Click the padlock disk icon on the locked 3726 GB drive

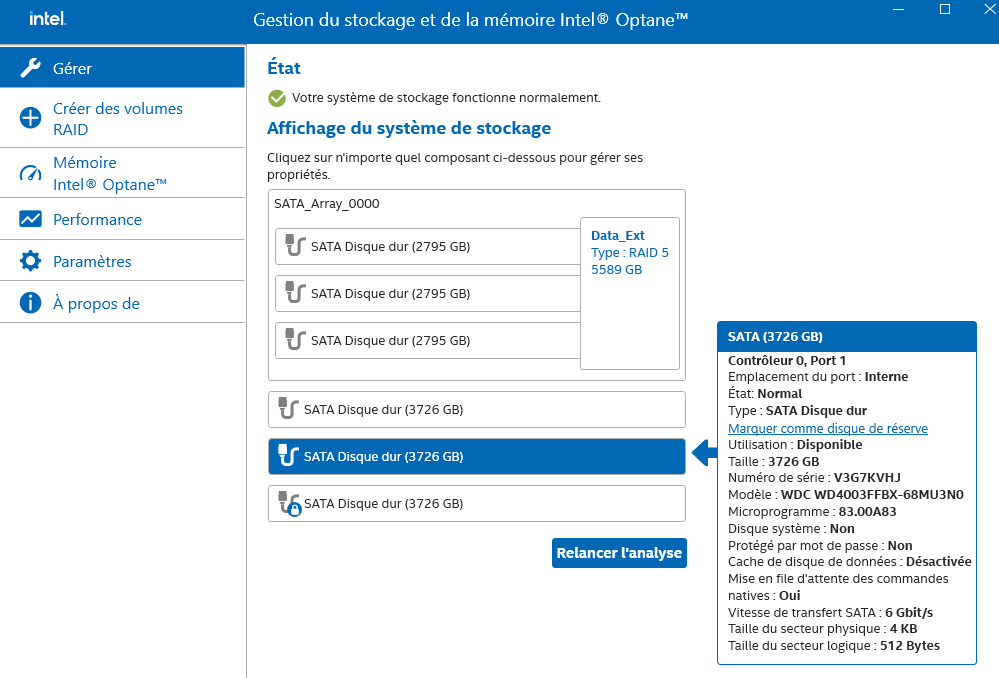pyautogui.click(x=290, y=503)
